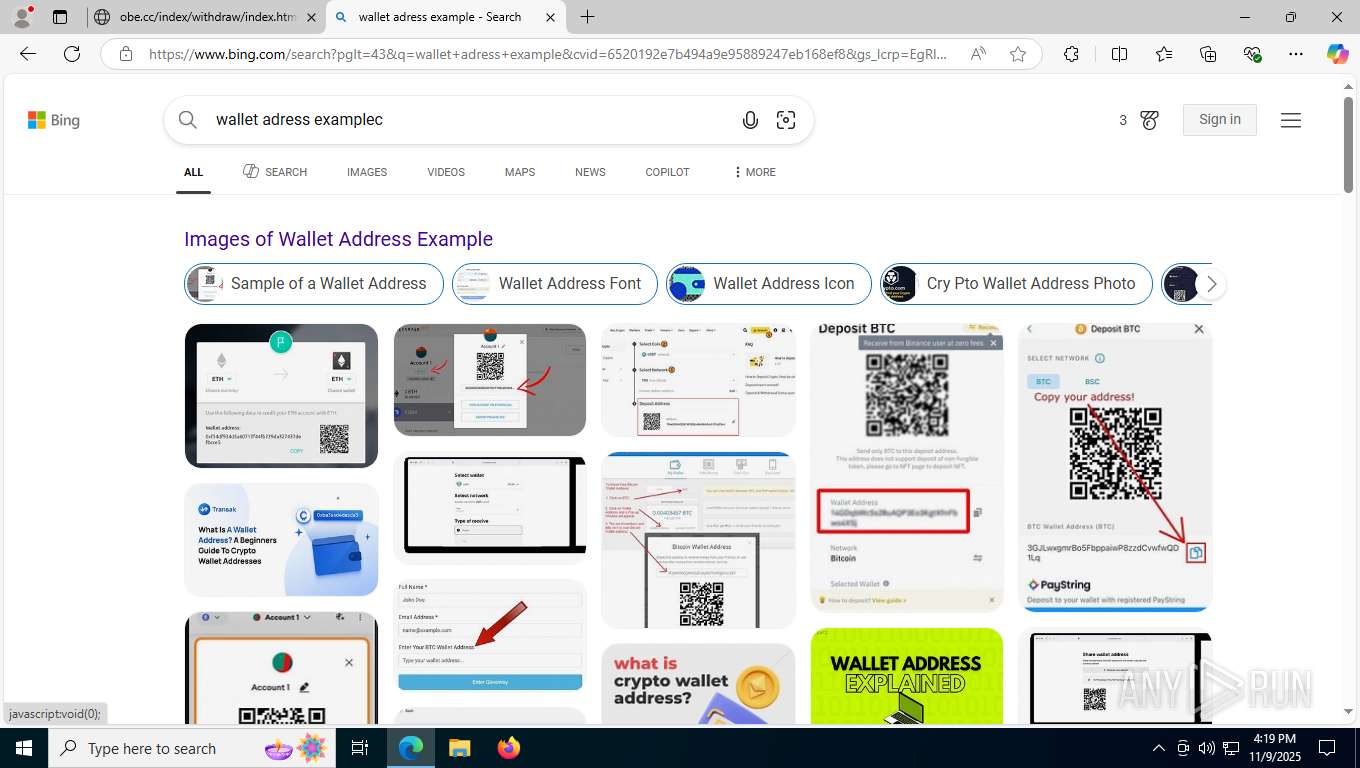
Task: Open Bing hamburger settings menu
Action: click(1291, 120)
